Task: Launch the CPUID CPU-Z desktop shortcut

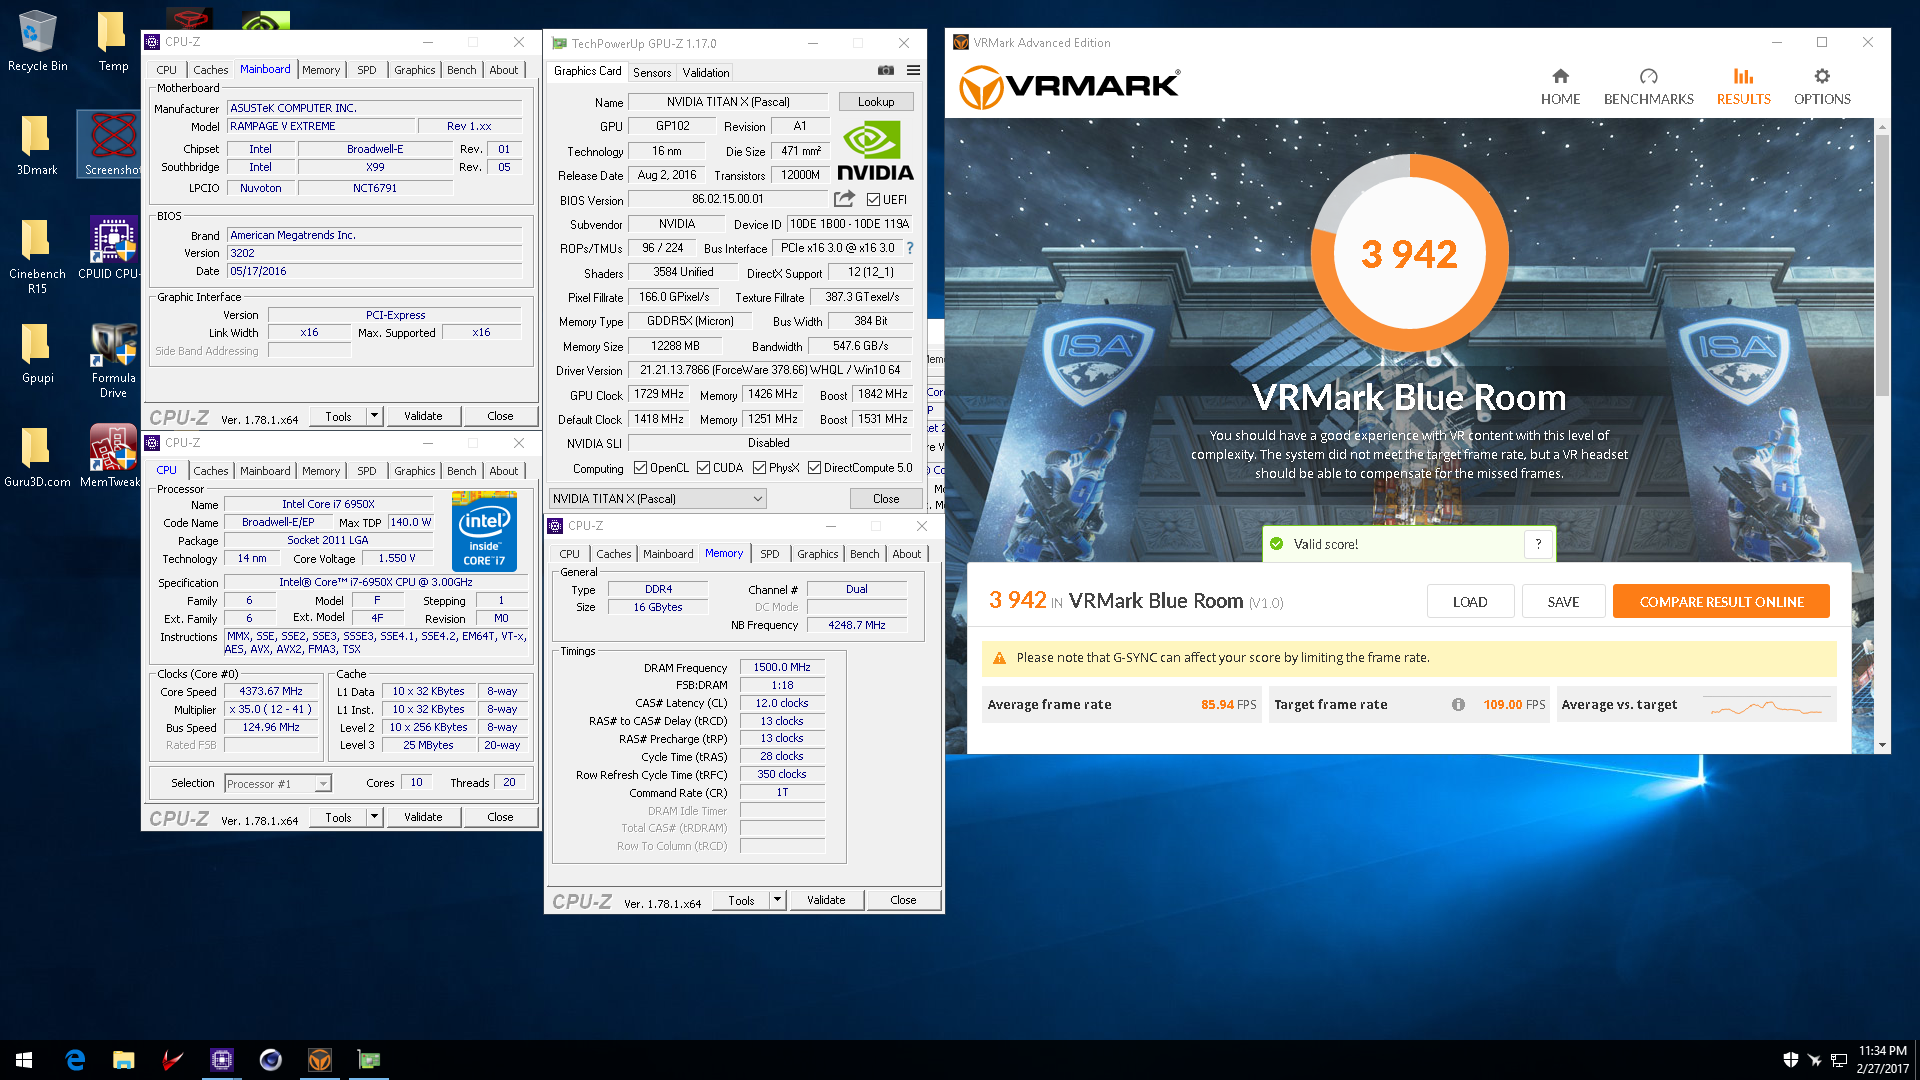Action: [x=110, y=249]
